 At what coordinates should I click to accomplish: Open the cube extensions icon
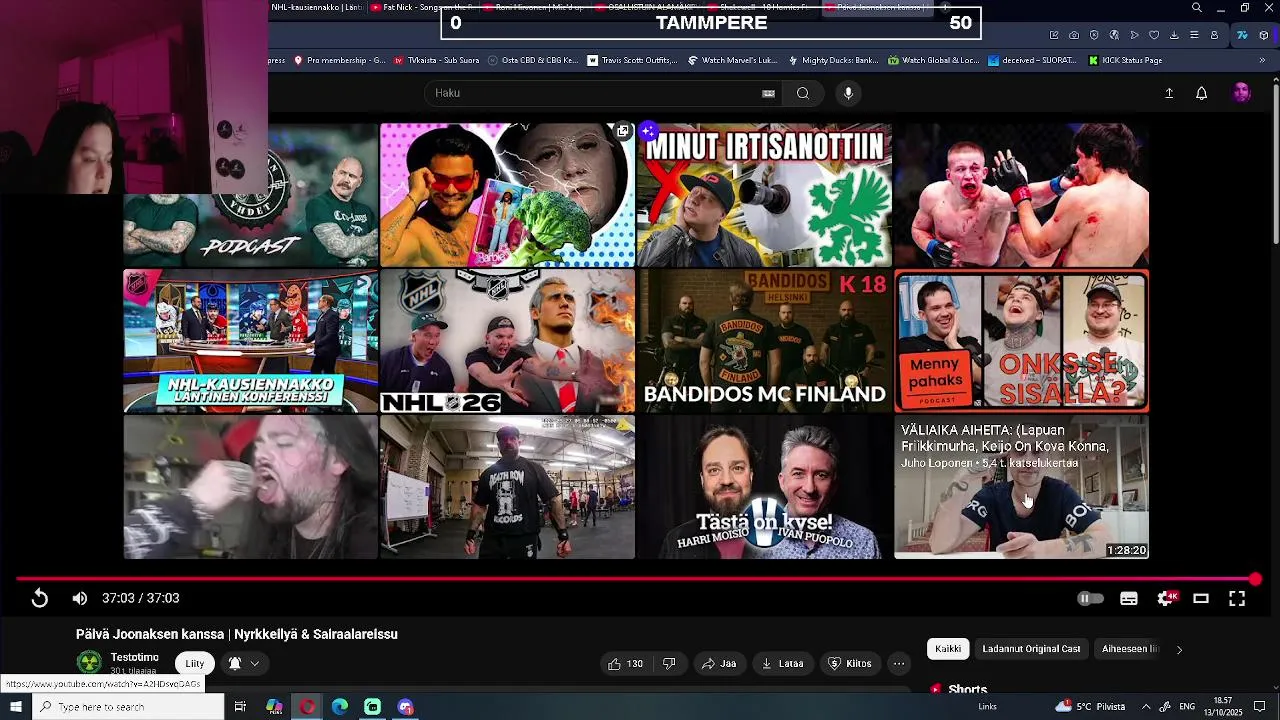(1264, 35)
